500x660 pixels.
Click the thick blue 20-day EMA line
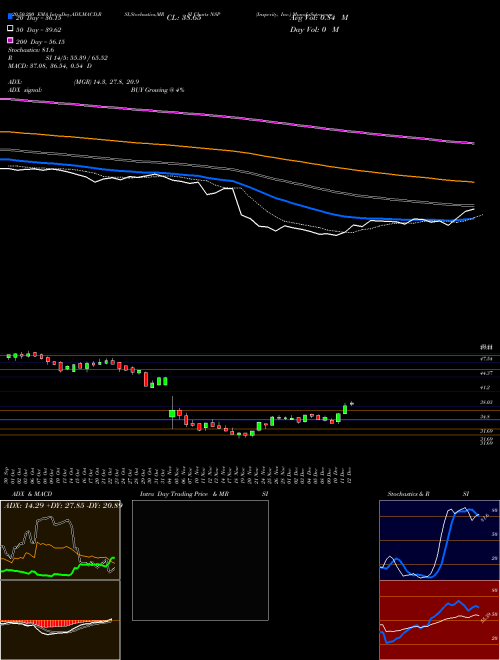[x=237, y=182]
